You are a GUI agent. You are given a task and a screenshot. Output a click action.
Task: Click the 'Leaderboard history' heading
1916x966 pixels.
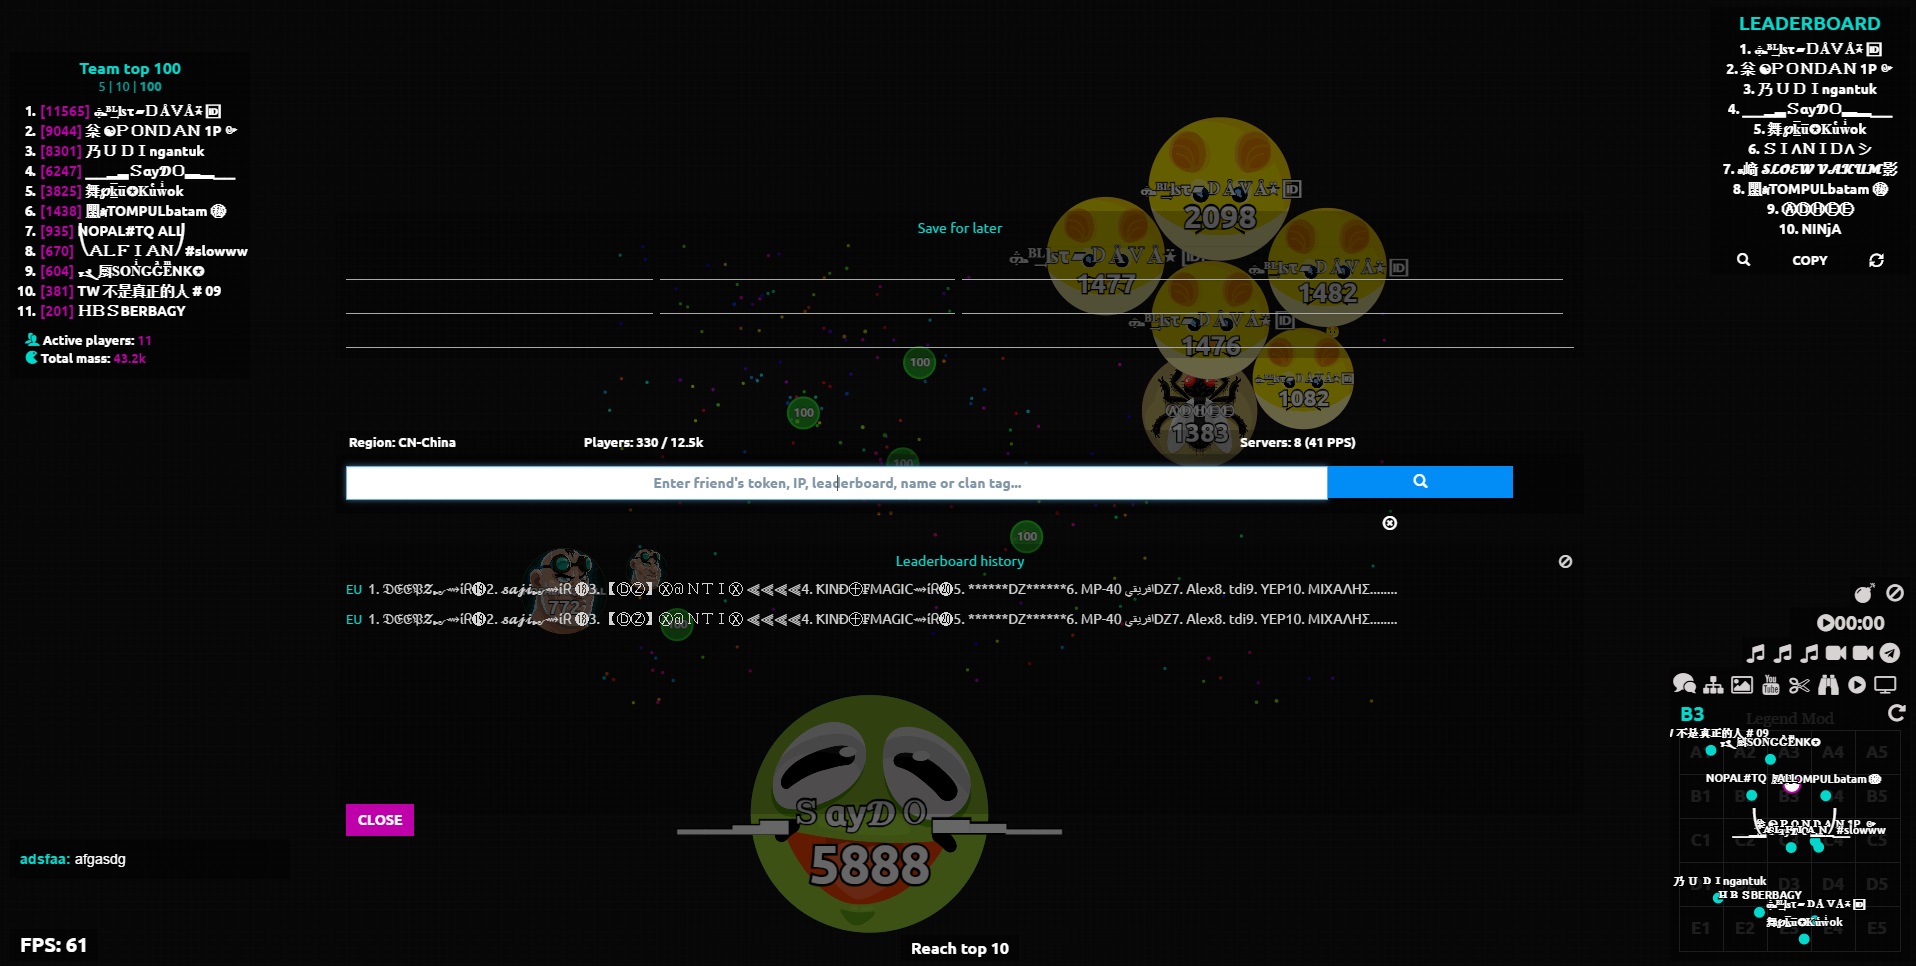(959, 561)
